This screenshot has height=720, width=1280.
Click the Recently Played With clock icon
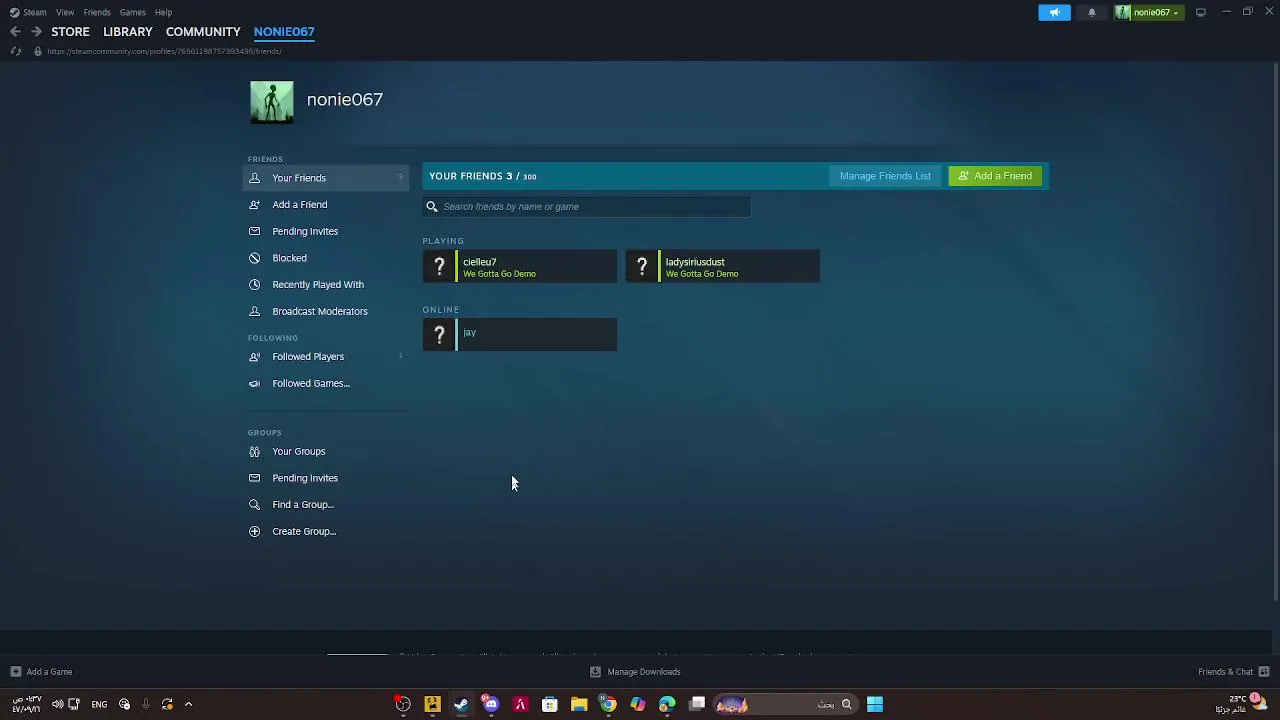tap(254, 284)
